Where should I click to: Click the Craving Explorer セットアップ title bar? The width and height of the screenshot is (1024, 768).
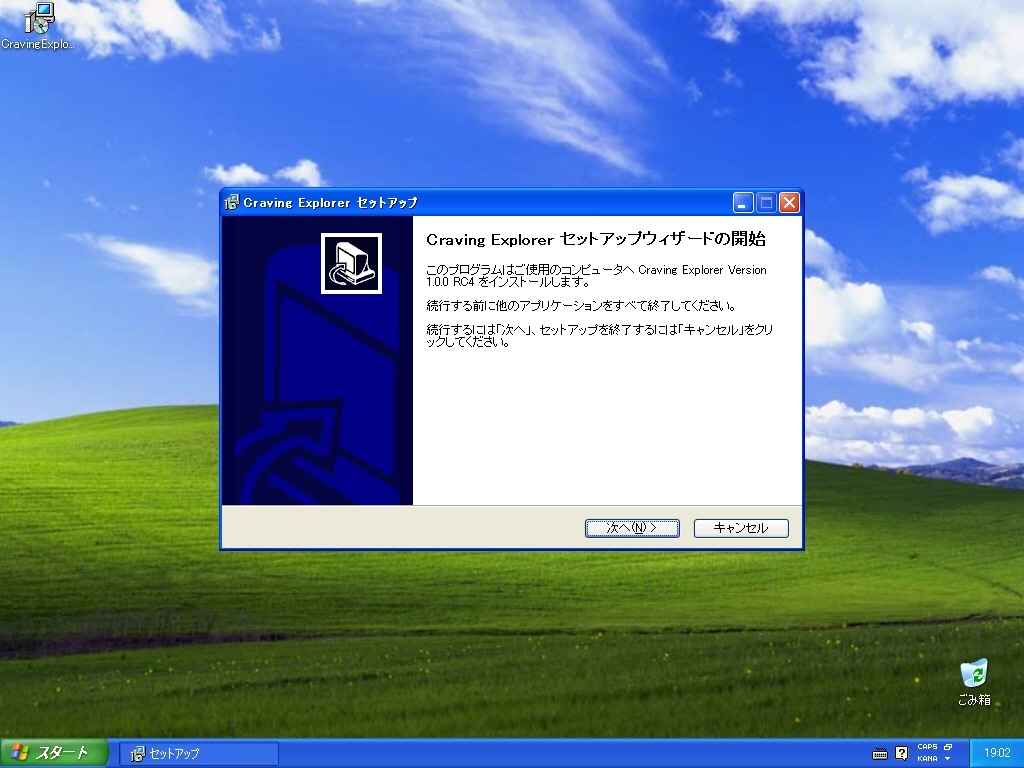click(477, 202)
